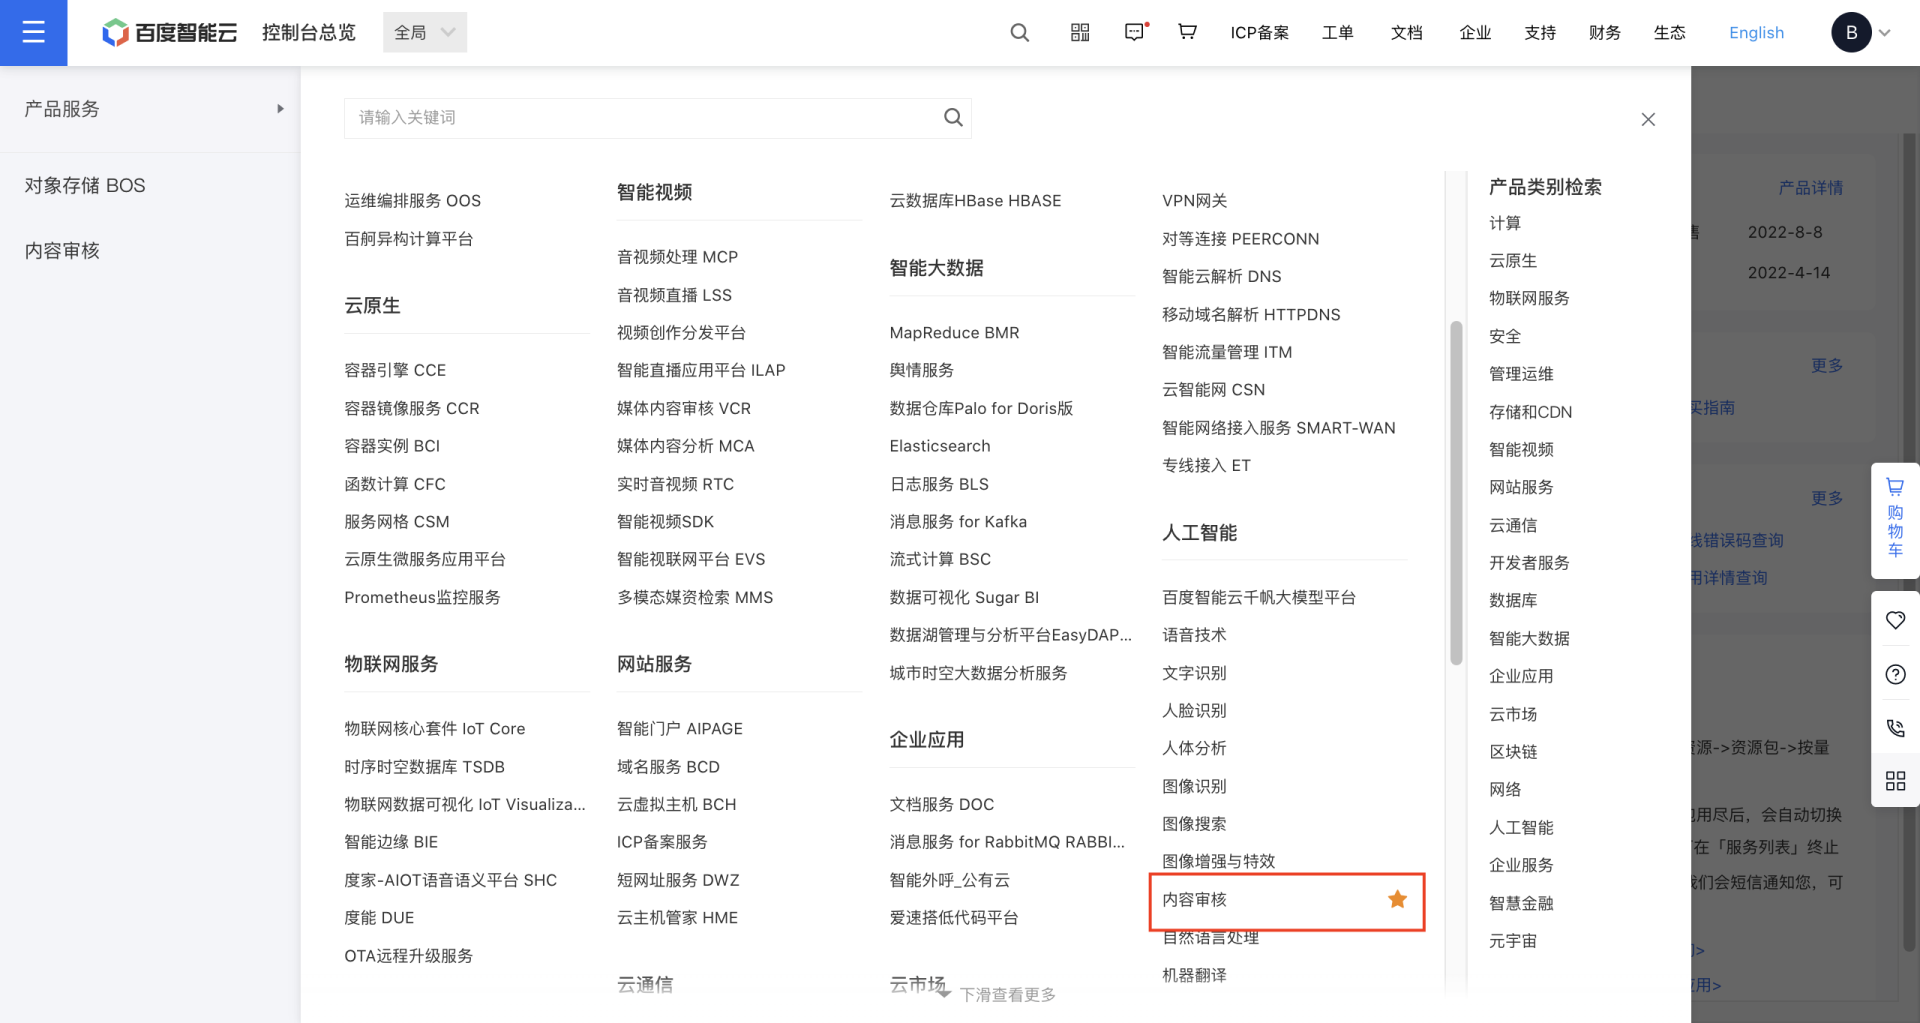Click the heart favorites side icon

click(1895, 620)
